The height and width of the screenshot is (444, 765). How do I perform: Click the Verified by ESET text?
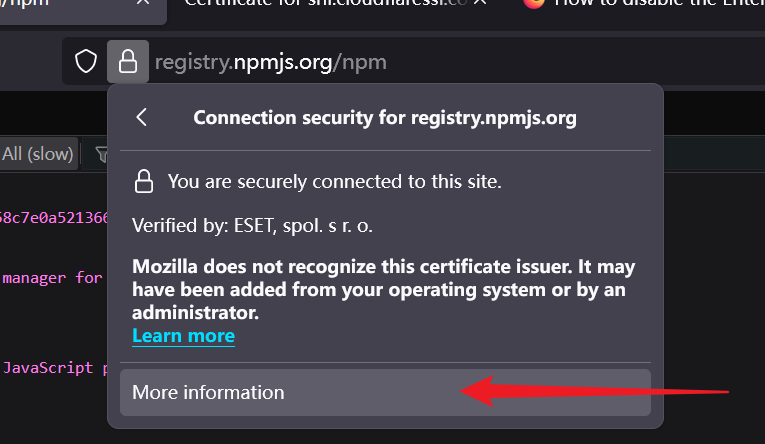[x=252, y=225]
